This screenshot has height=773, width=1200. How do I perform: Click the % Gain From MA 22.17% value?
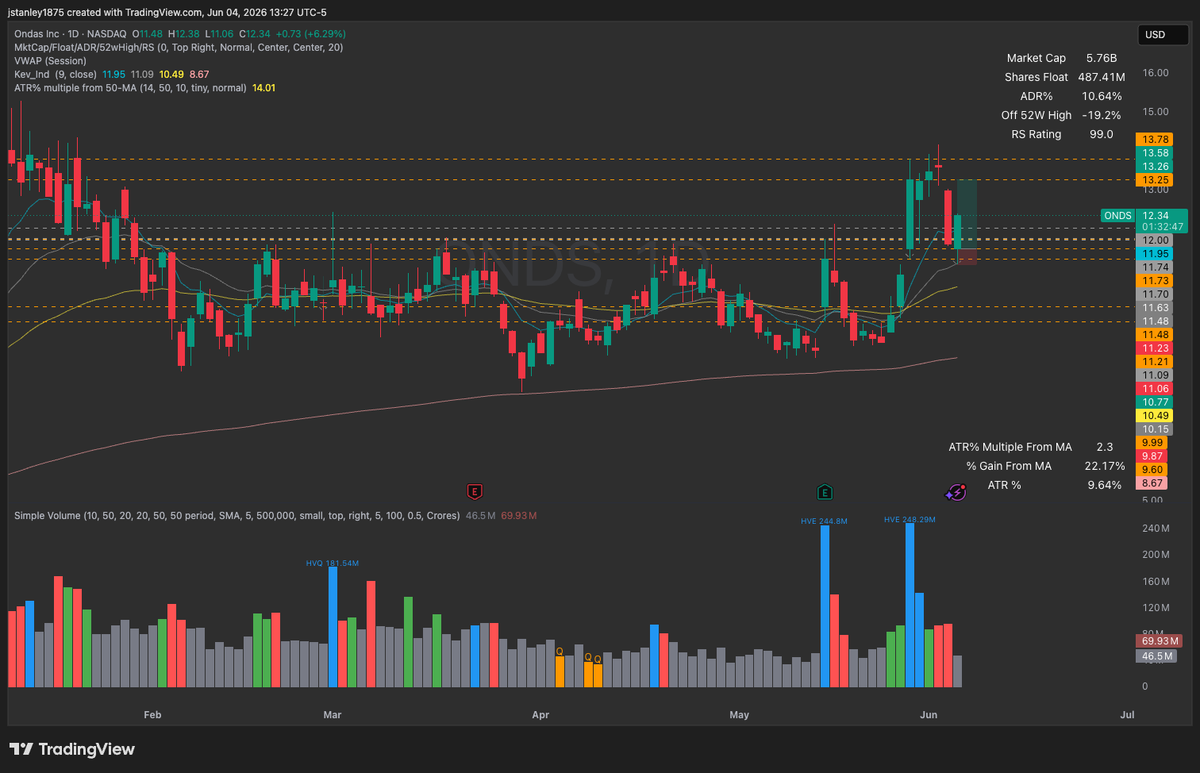click(1104, 466)
